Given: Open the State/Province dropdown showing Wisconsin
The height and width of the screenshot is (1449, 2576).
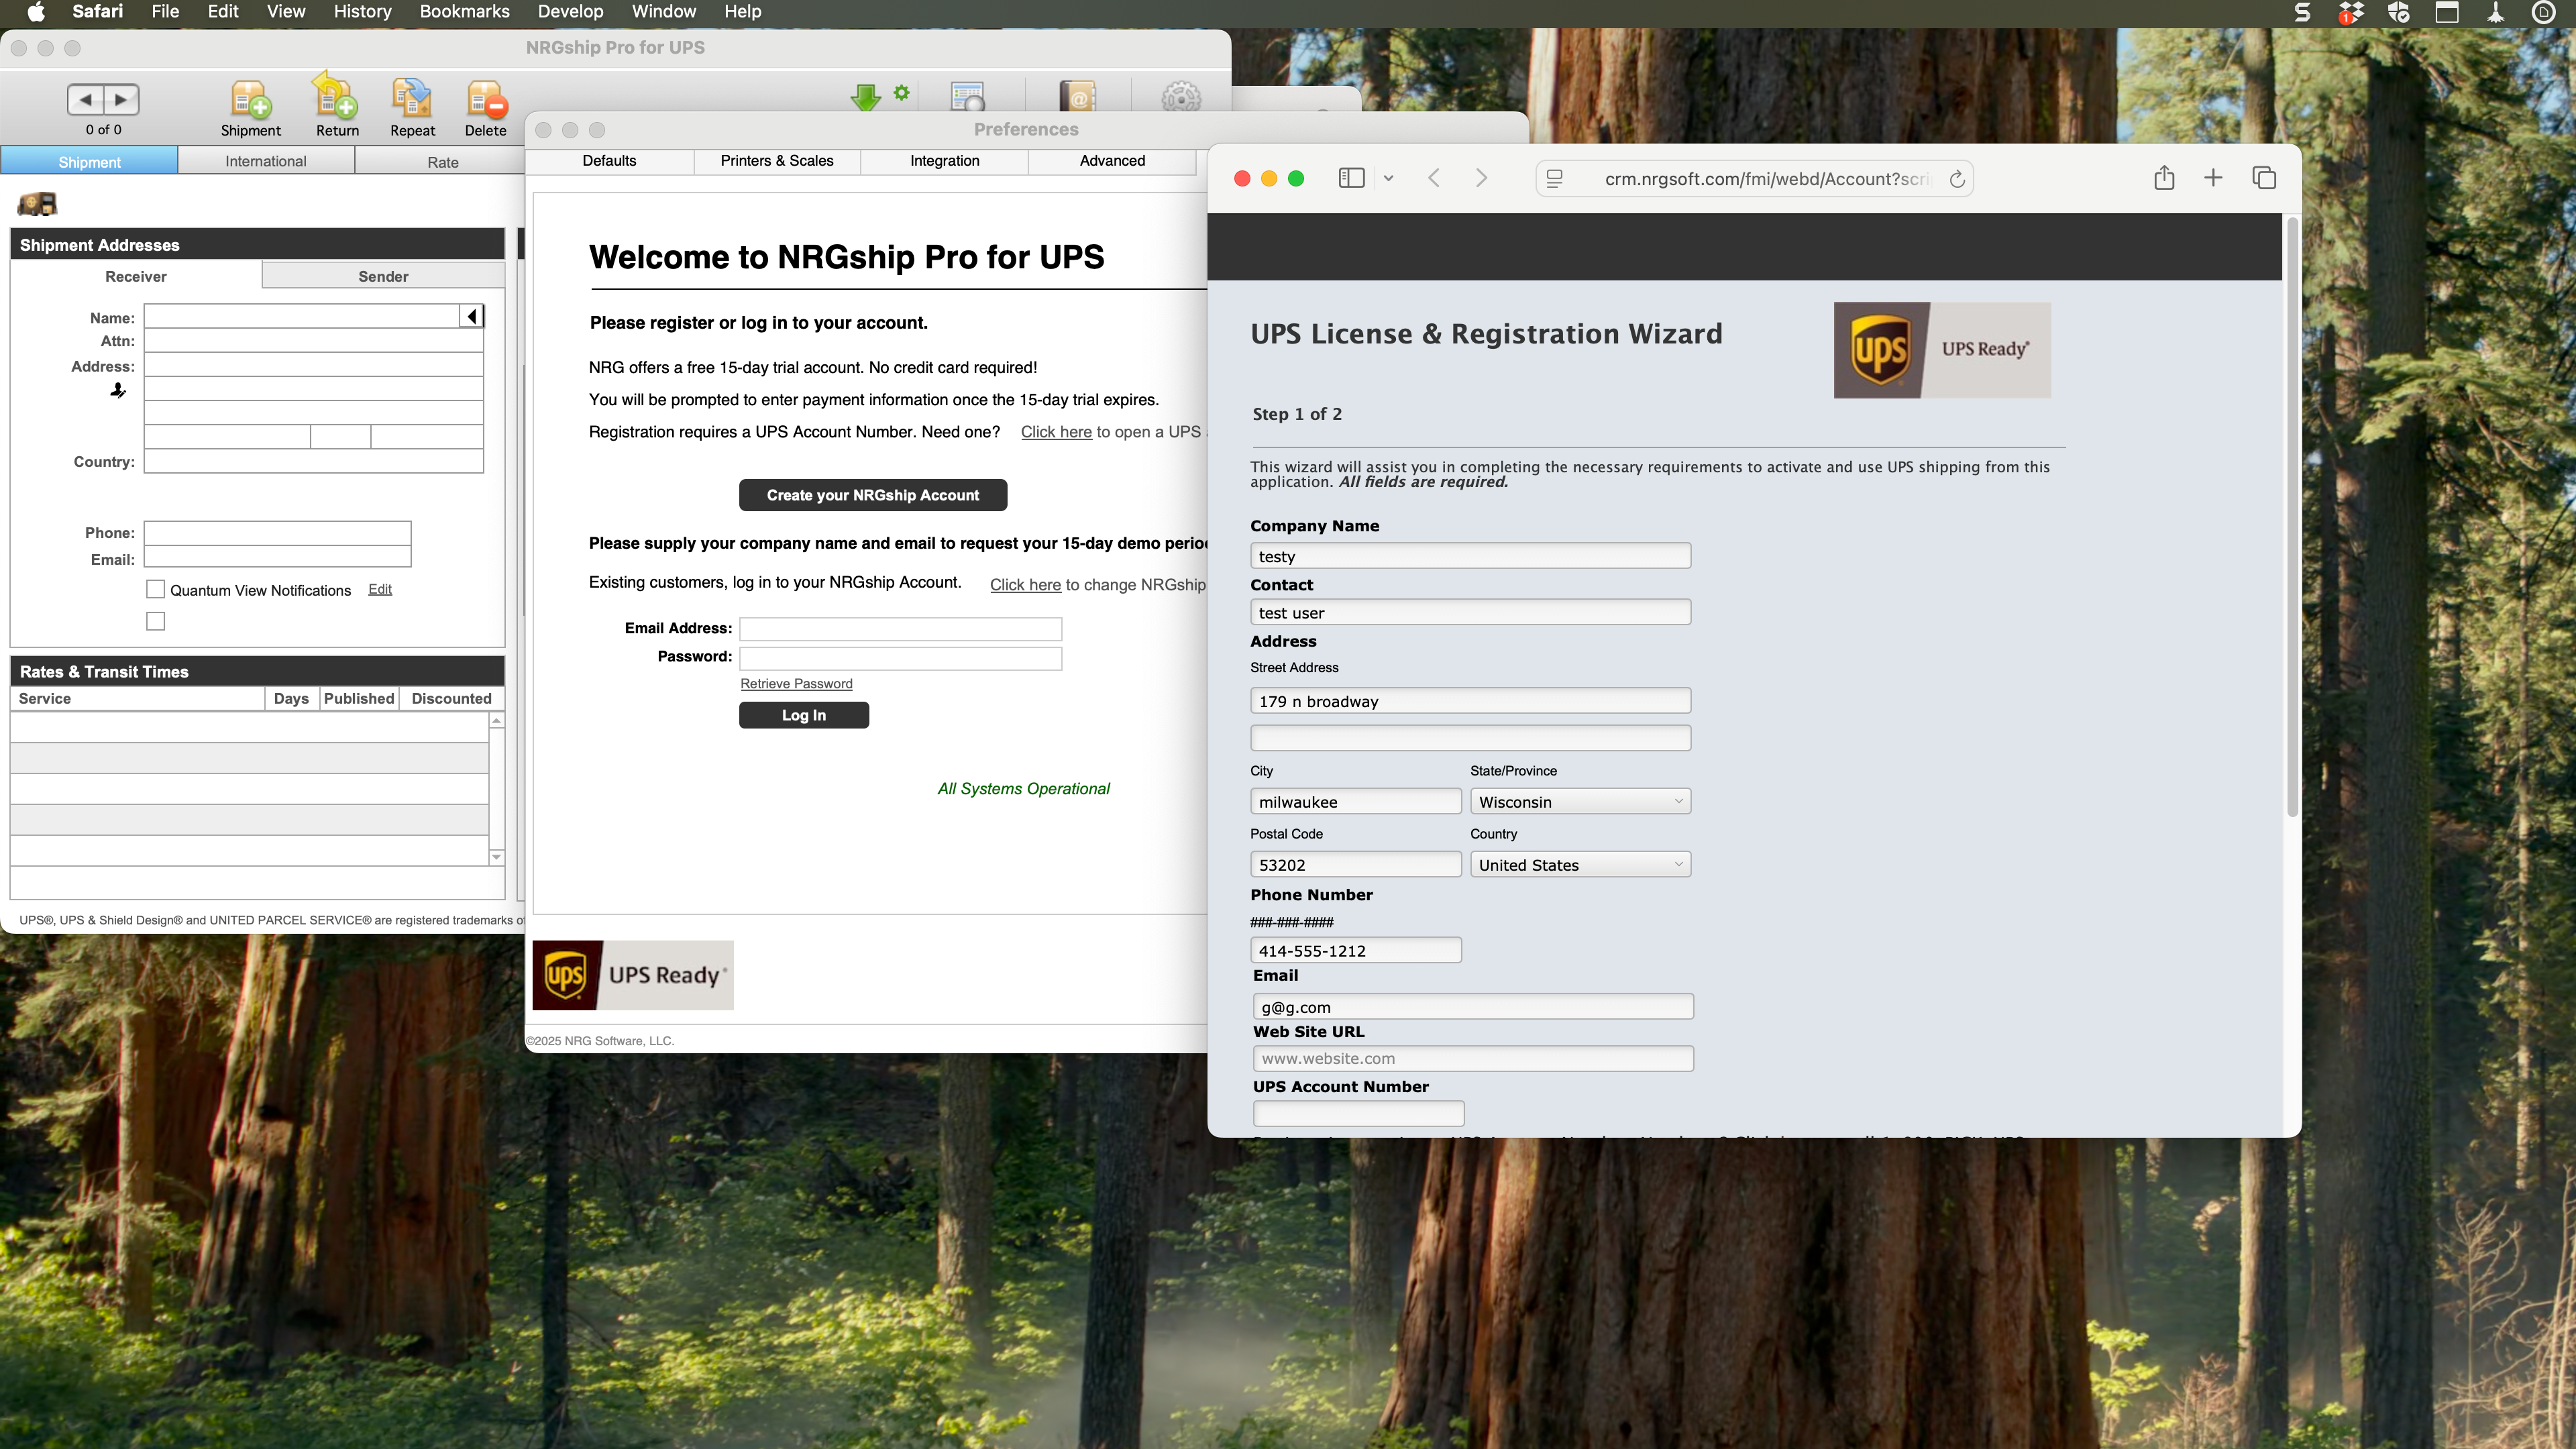Looking at the screenshot, I should pos(1580,802).
